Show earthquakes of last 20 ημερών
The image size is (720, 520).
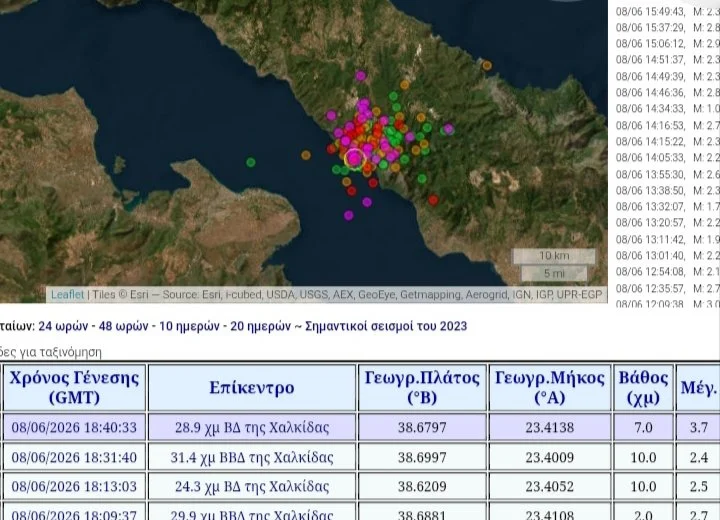click(260, 326)
